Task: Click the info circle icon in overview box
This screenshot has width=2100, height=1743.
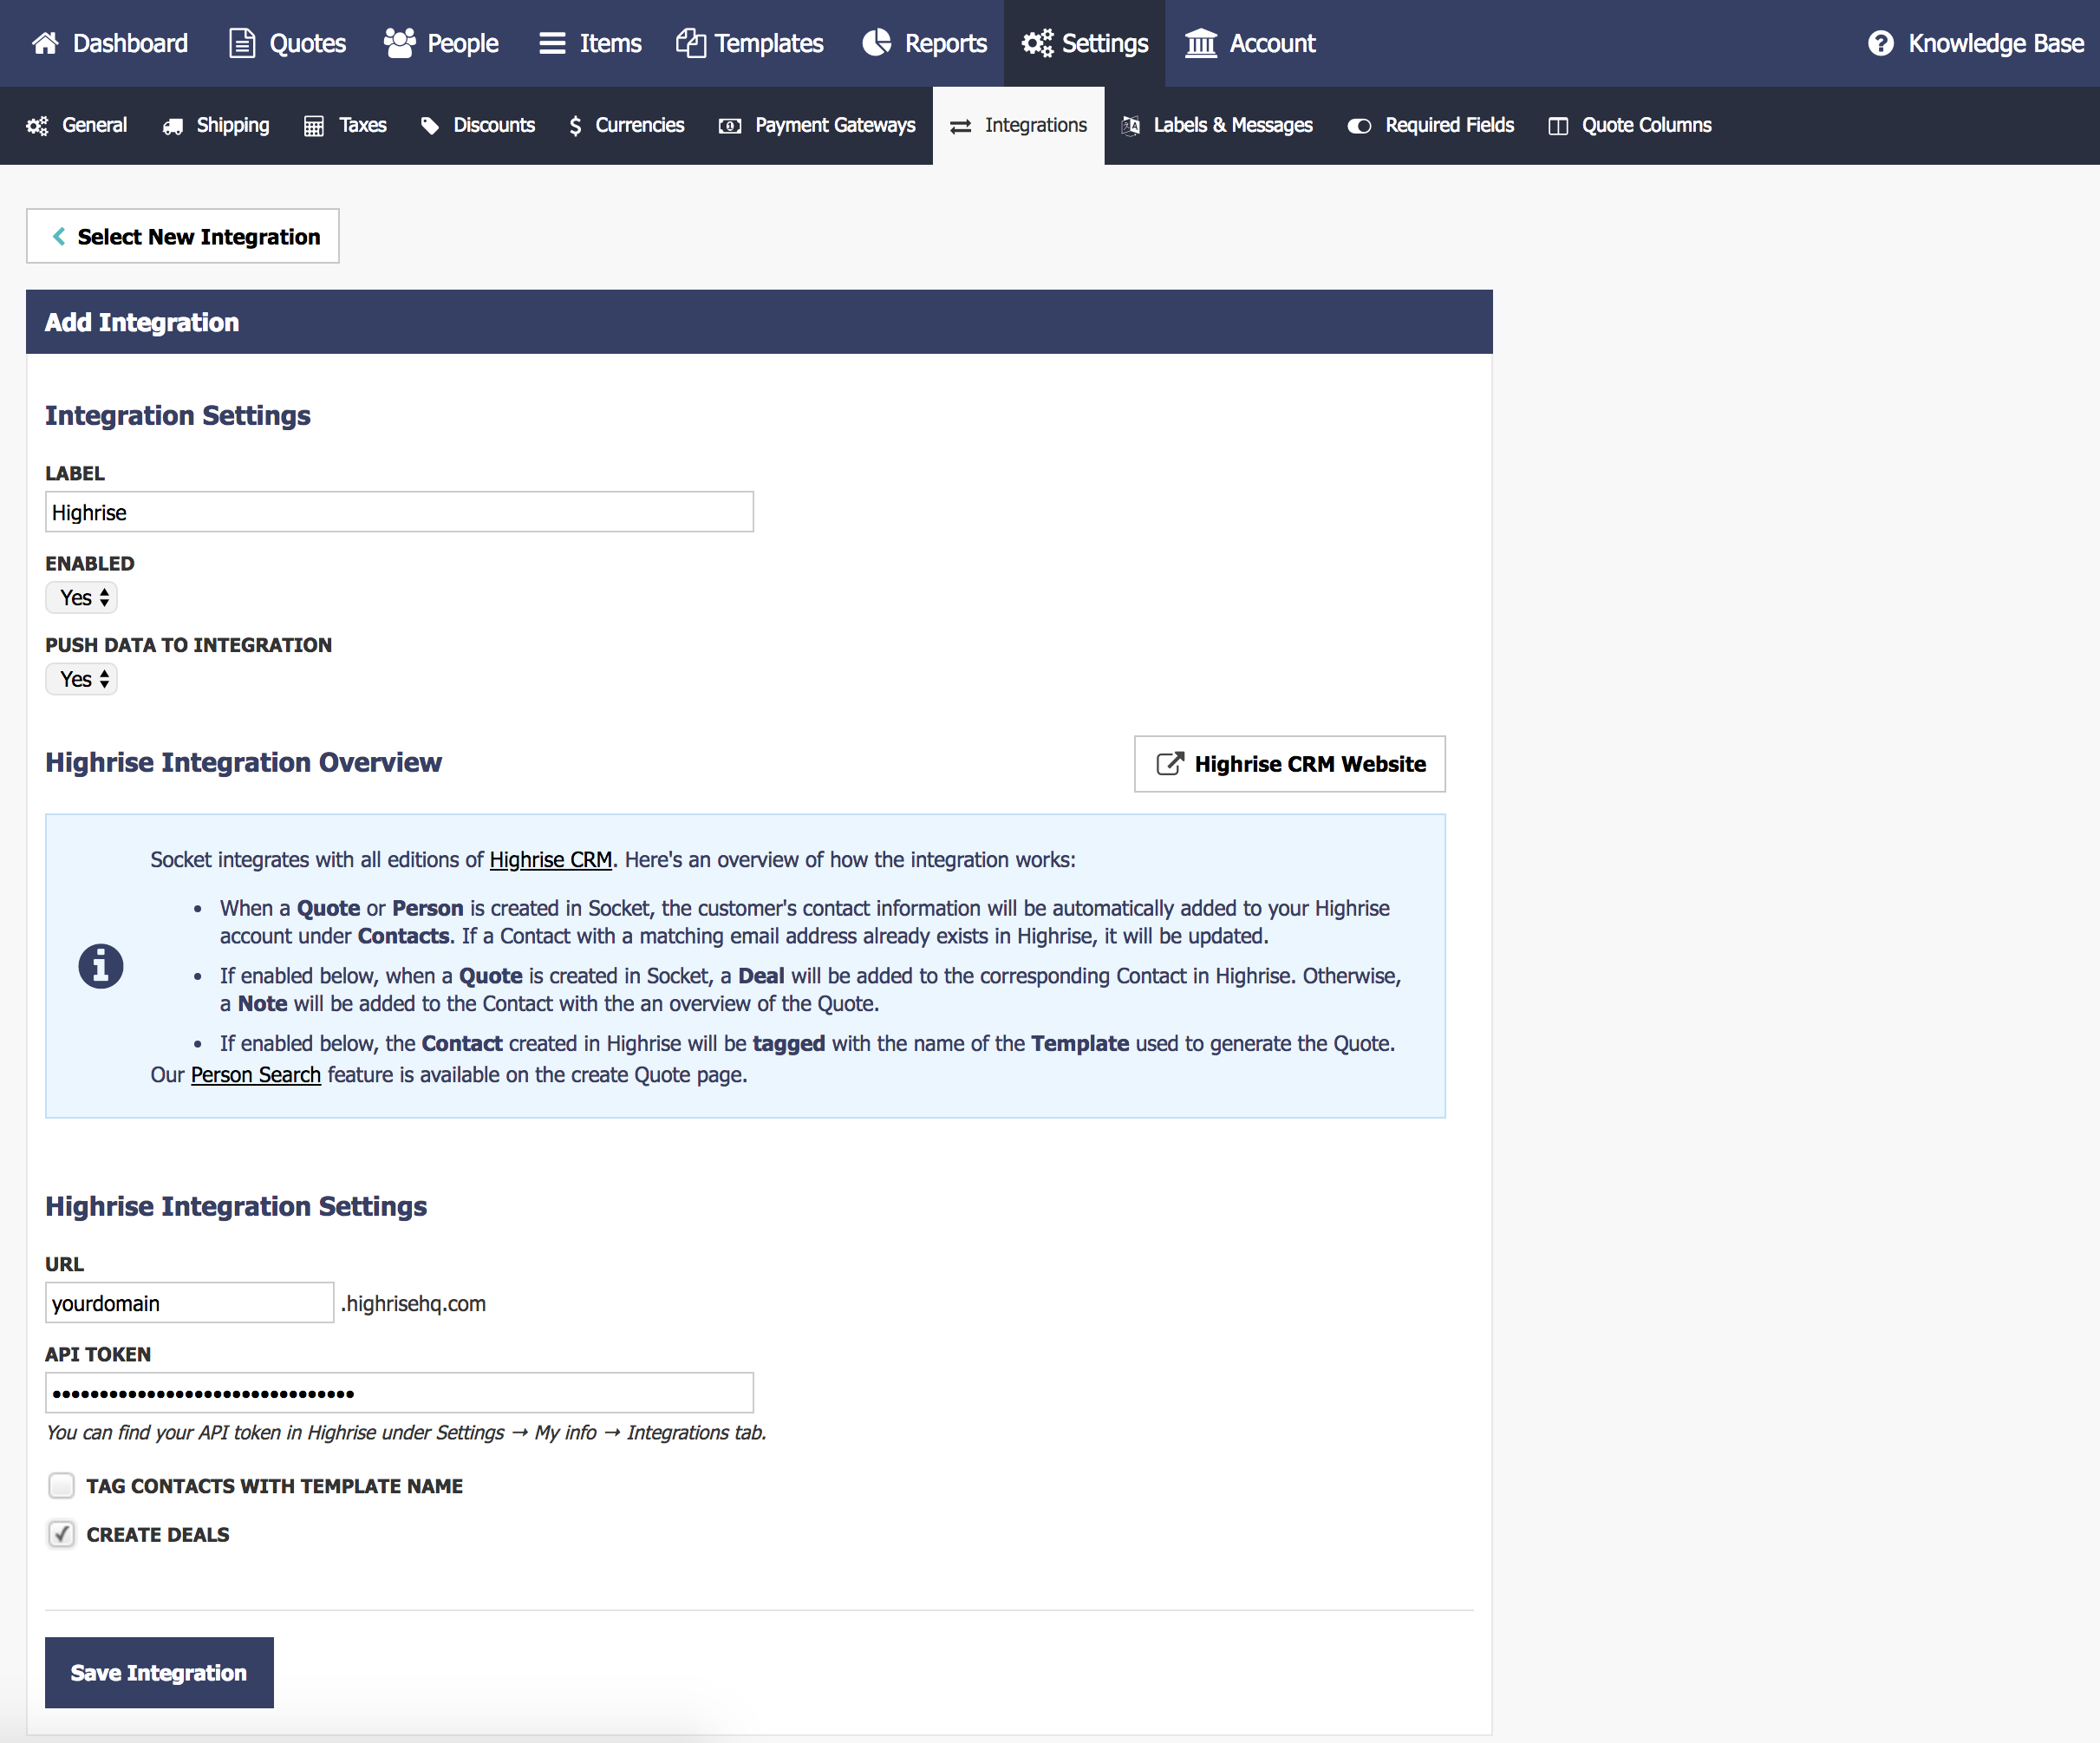Action: point(101,966)
